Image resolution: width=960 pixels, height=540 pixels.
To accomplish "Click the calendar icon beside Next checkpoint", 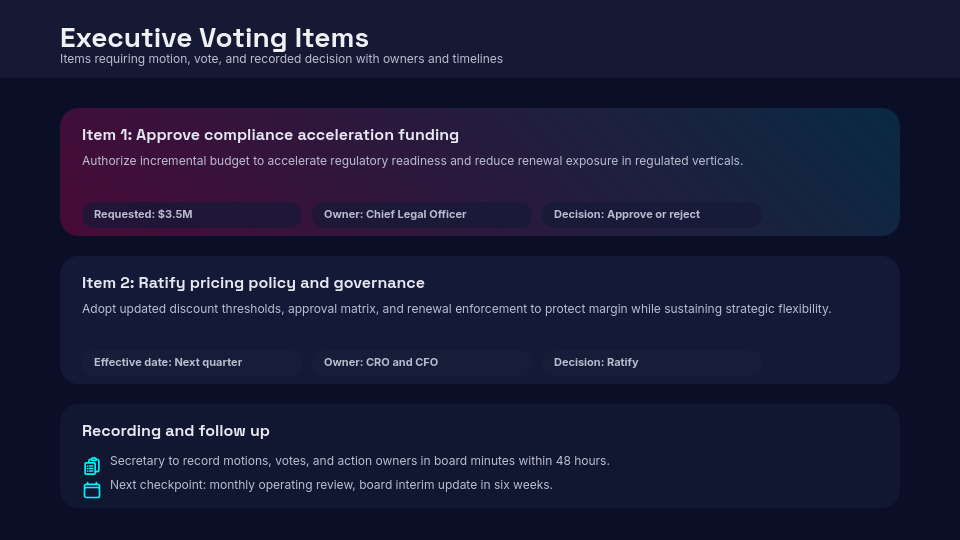I will tap(92, 490).
